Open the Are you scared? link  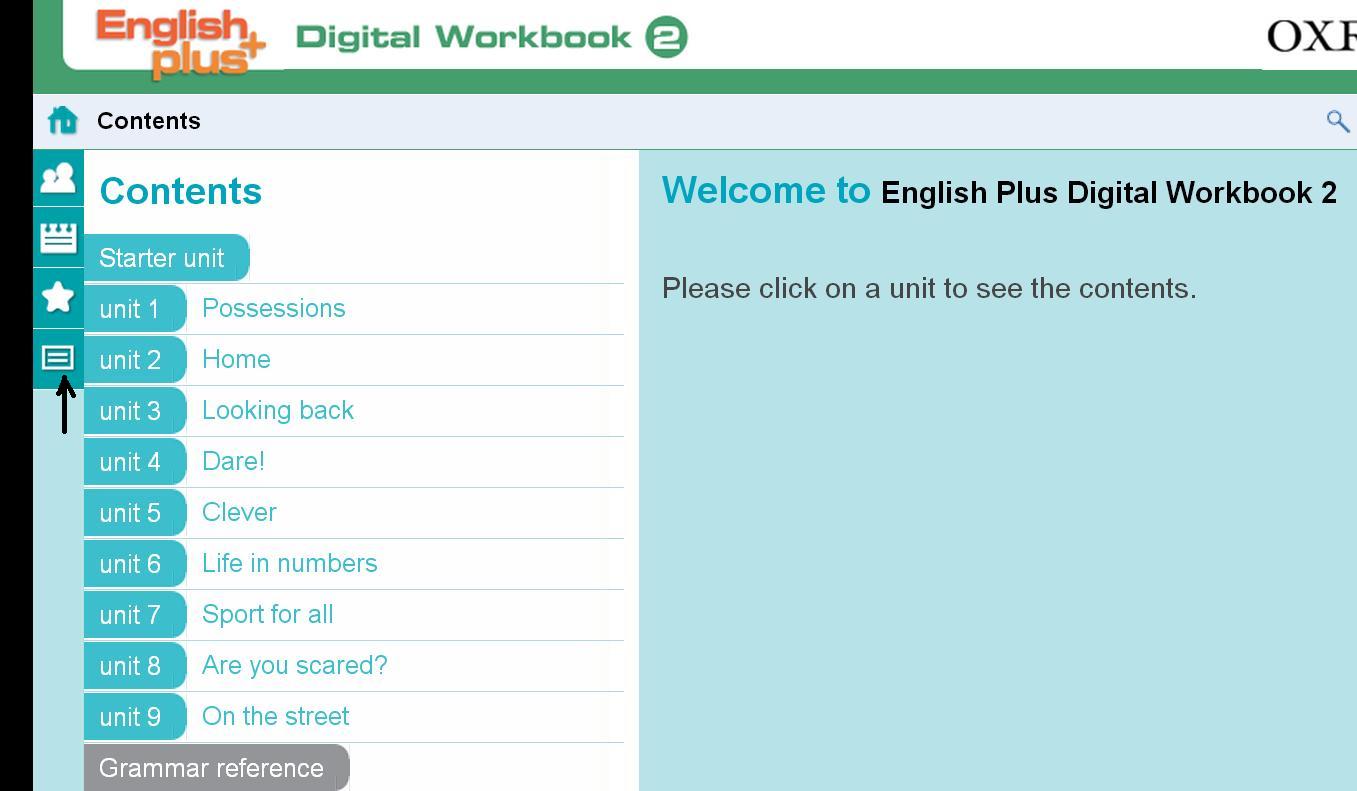[295, 665]
